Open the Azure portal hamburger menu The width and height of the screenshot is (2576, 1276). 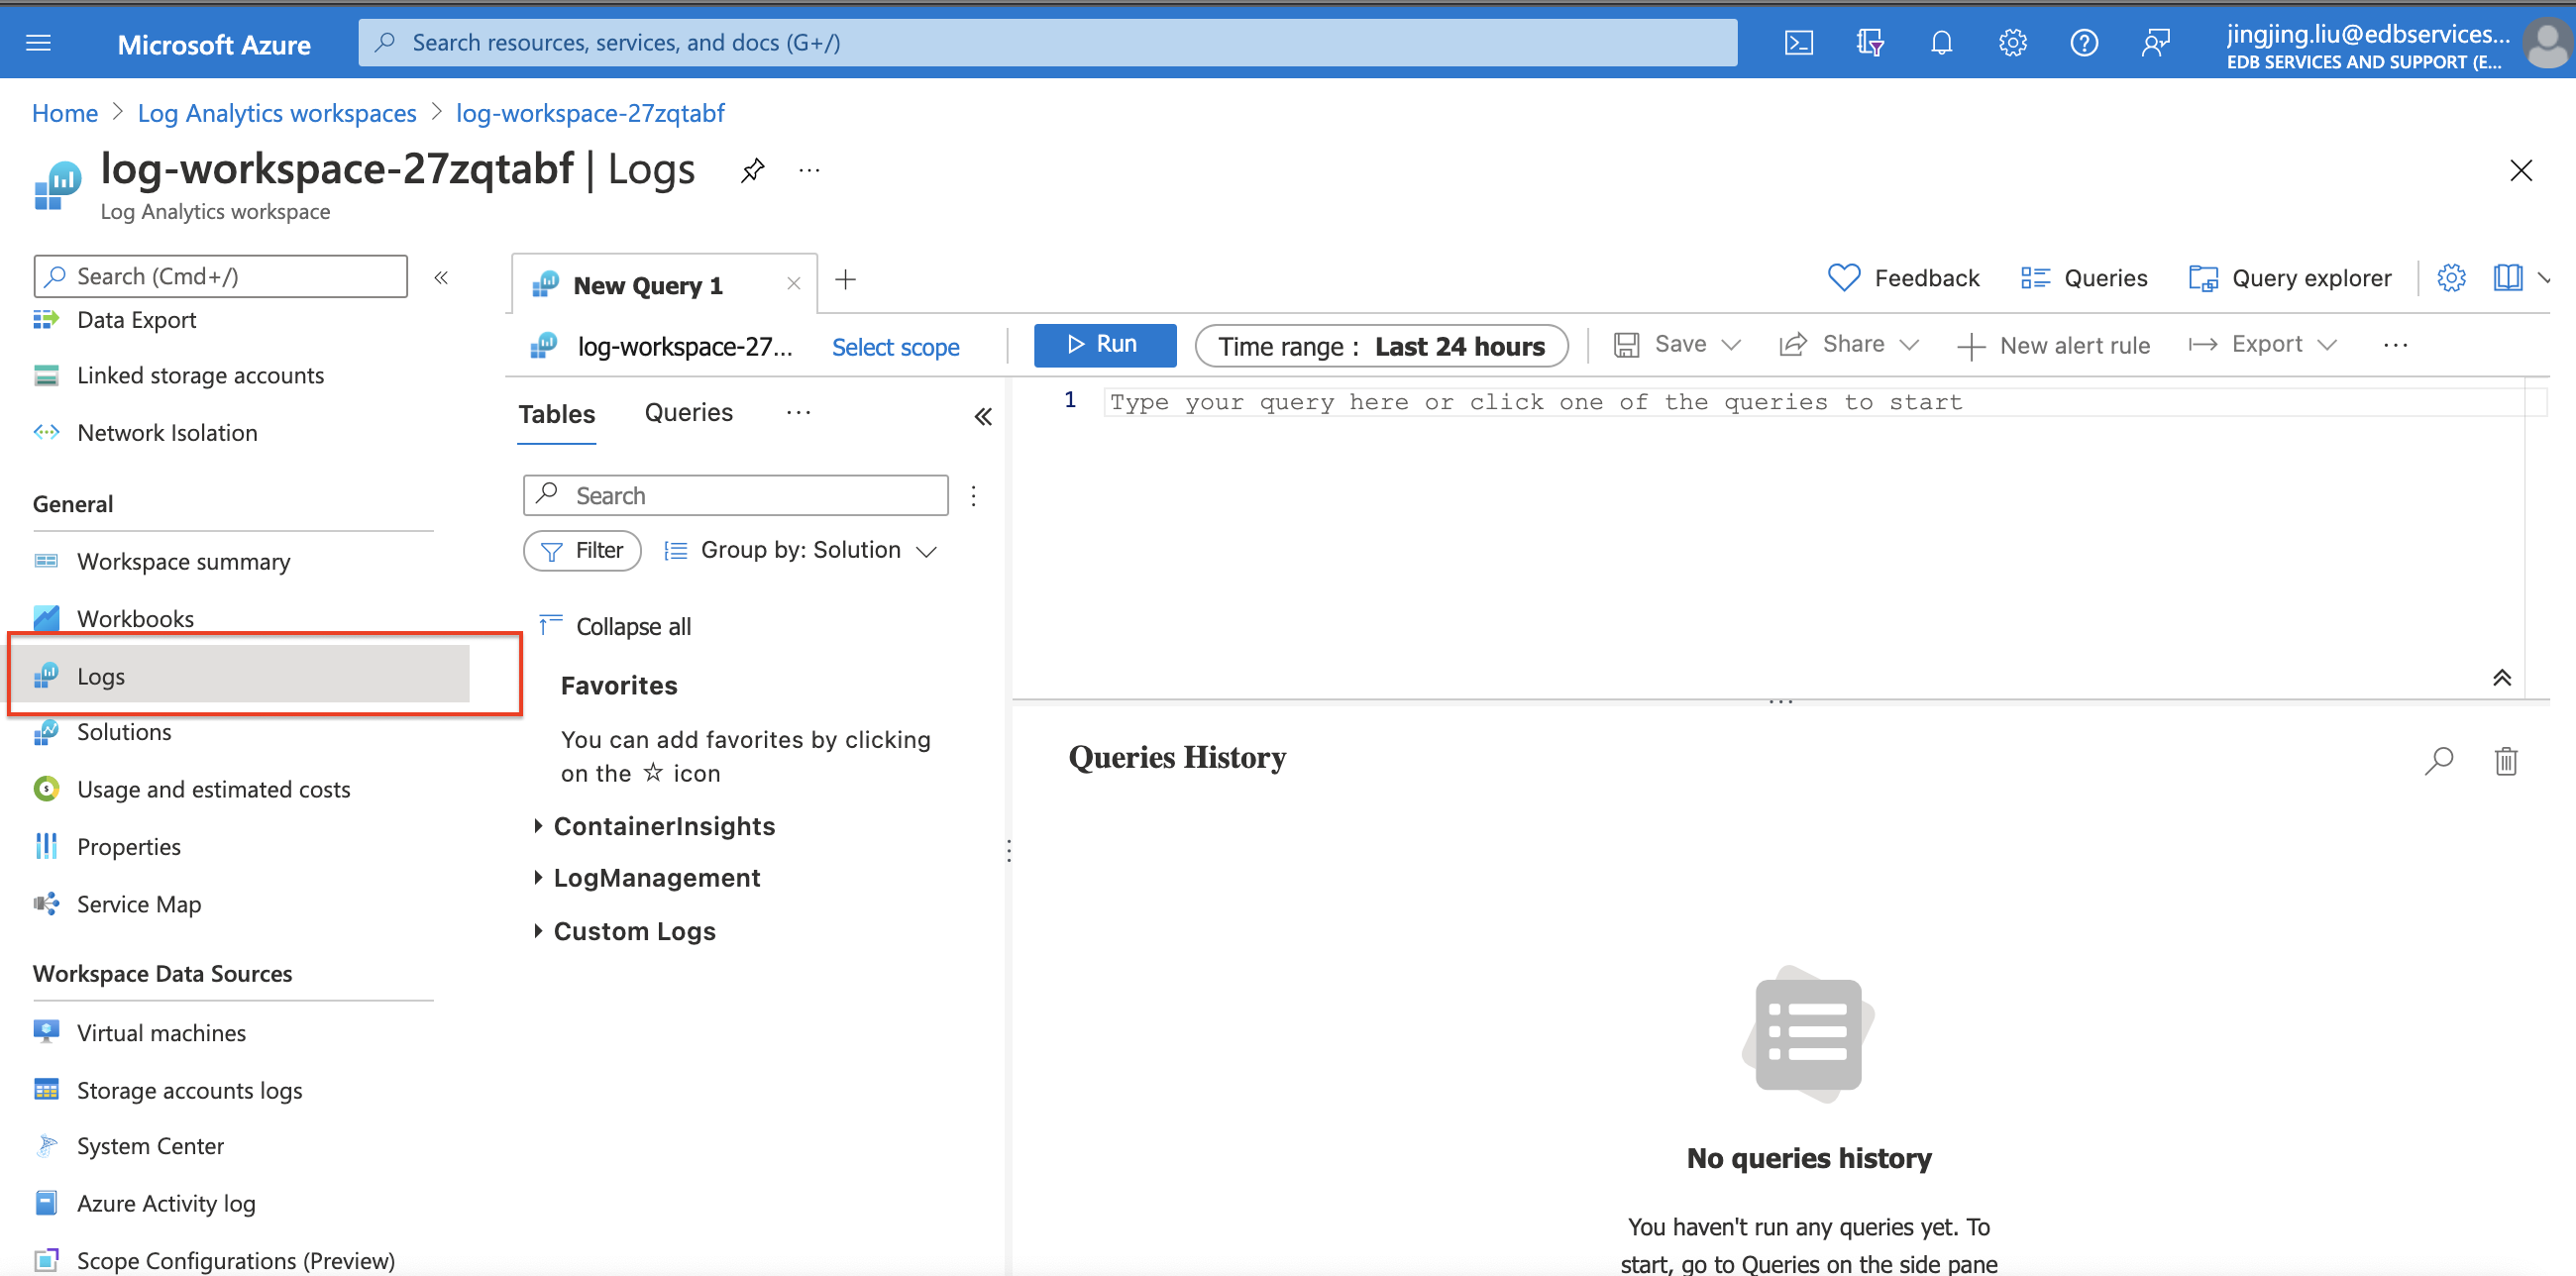point(38,43)
